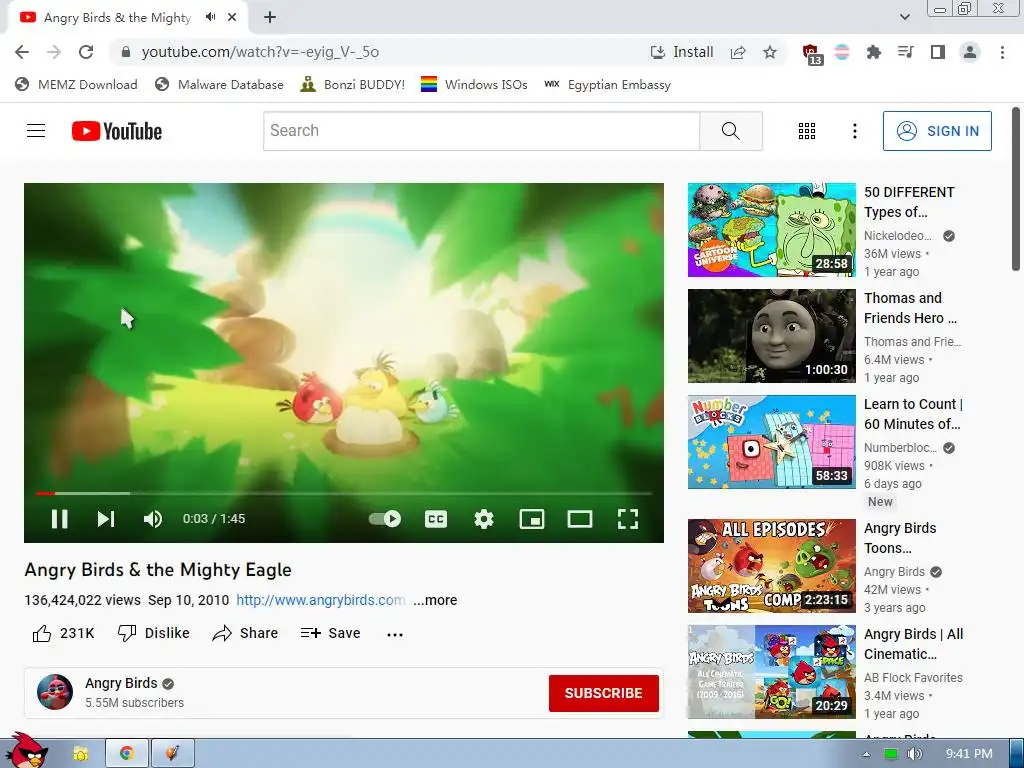Go forward in browser
The image size is (1024, 768).
[54, 52]
